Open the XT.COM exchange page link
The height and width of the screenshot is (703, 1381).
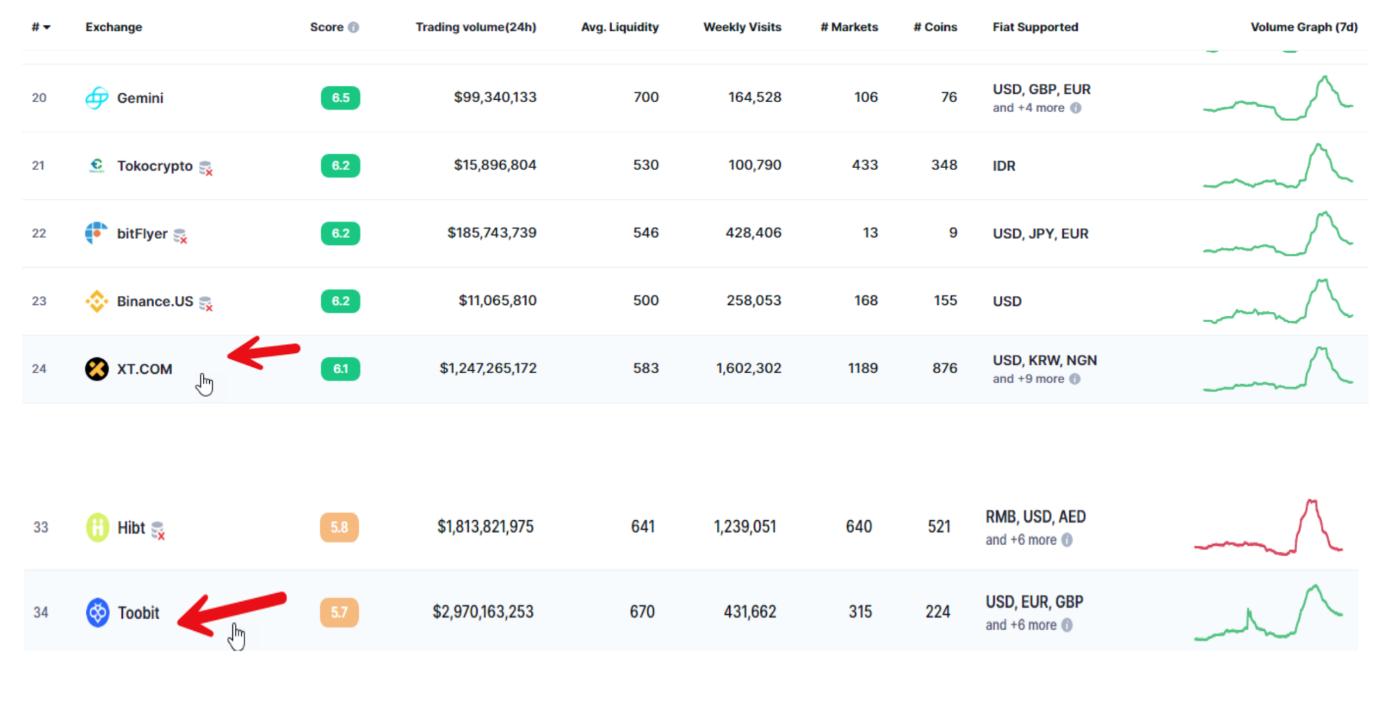pos(144,369)
